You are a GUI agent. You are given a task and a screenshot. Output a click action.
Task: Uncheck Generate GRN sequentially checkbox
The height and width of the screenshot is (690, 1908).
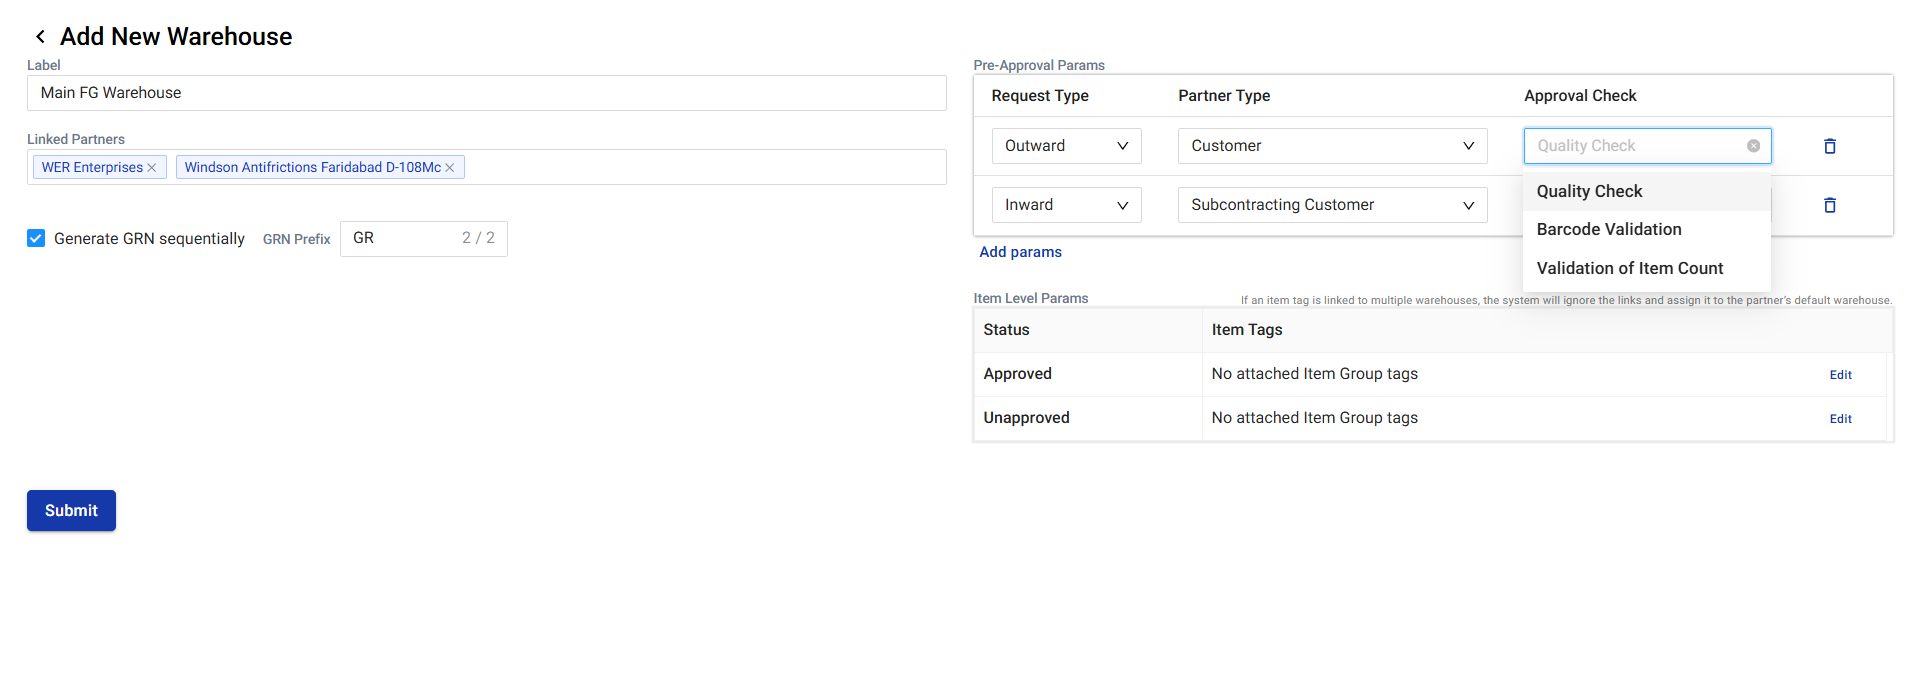pos(36,238)
